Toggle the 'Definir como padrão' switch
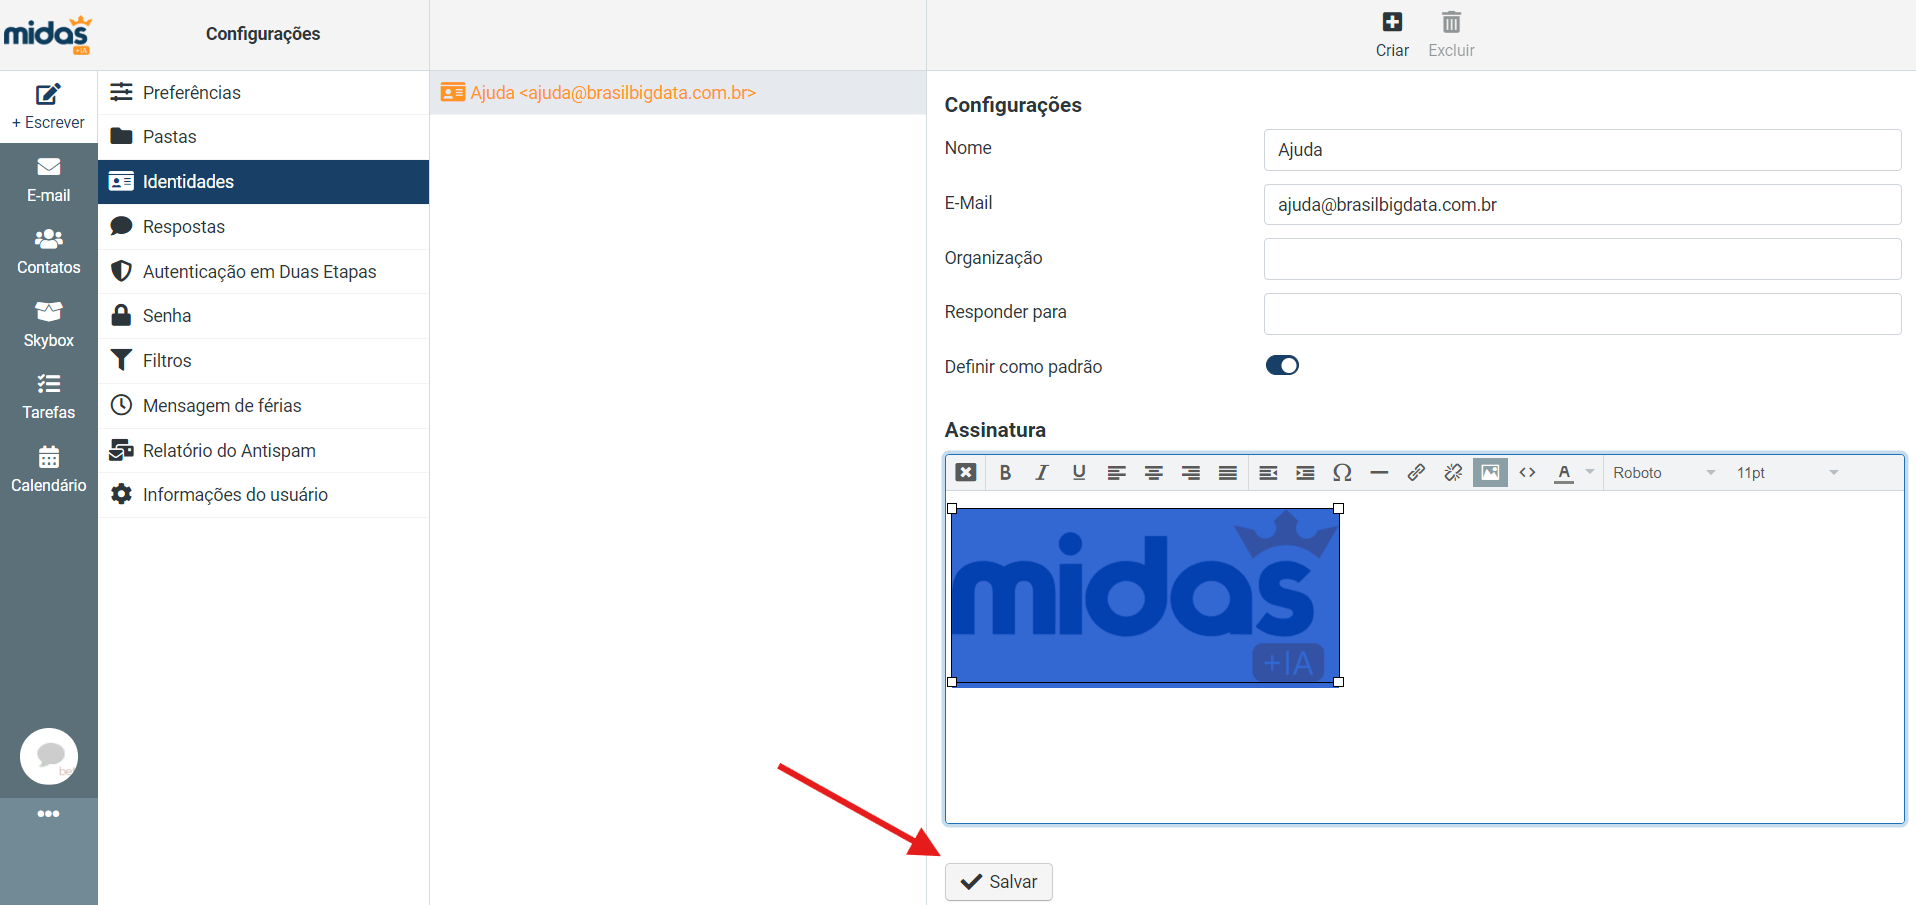This screenshot has width=1916, height=905. coord(1282,366)
